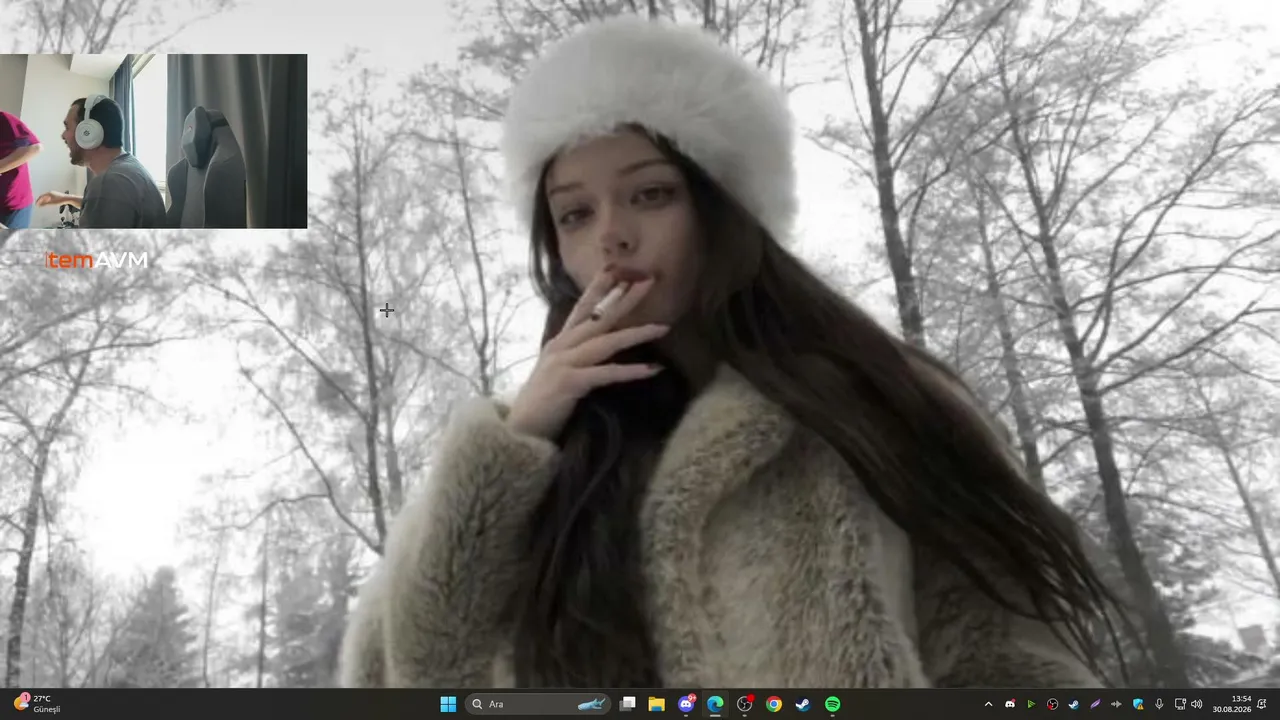Open Task View on the taskbar
The height and width of the screenshot is (720, 1280).
click(x=627, y=704)
